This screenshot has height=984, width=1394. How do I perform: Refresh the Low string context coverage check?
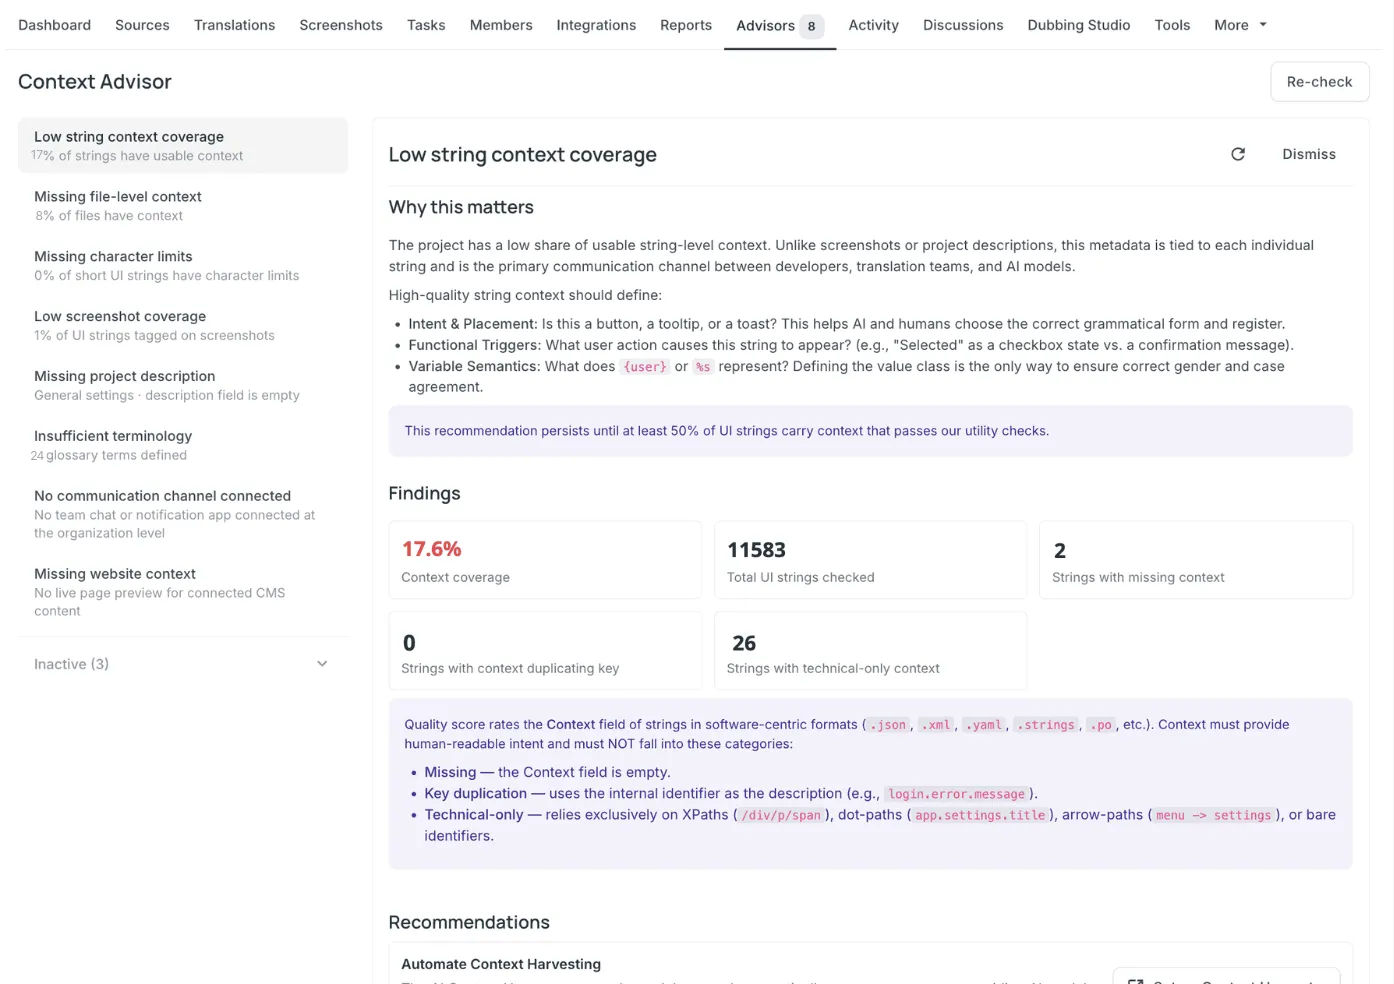point(1238,154)
